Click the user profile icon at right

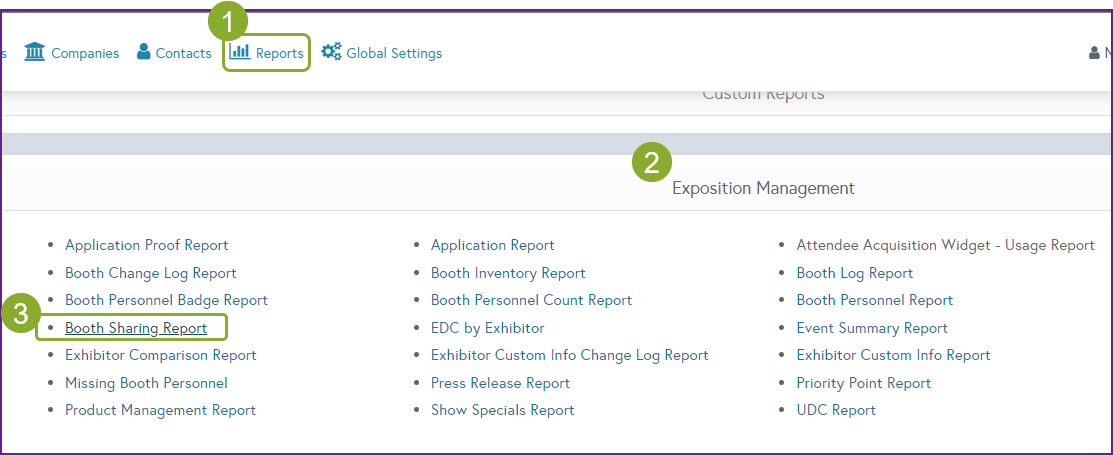(x=1094, y=53)
